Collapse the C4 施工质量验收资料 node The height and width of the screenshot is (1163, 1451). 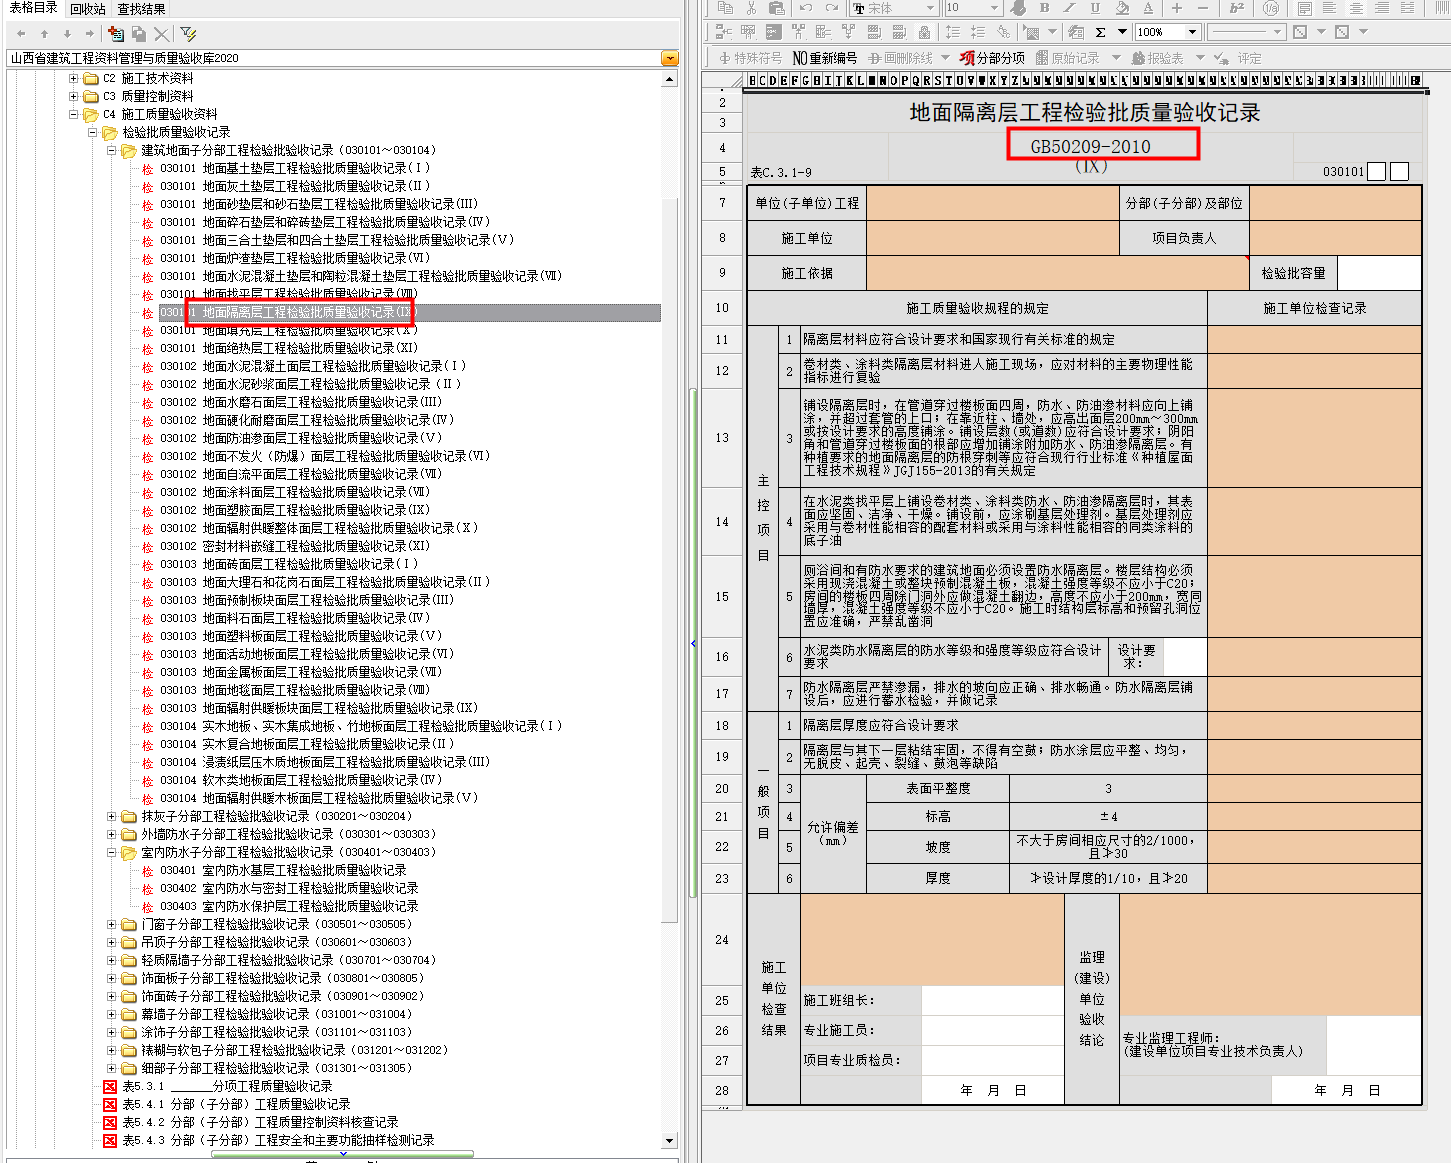(73, 114)
